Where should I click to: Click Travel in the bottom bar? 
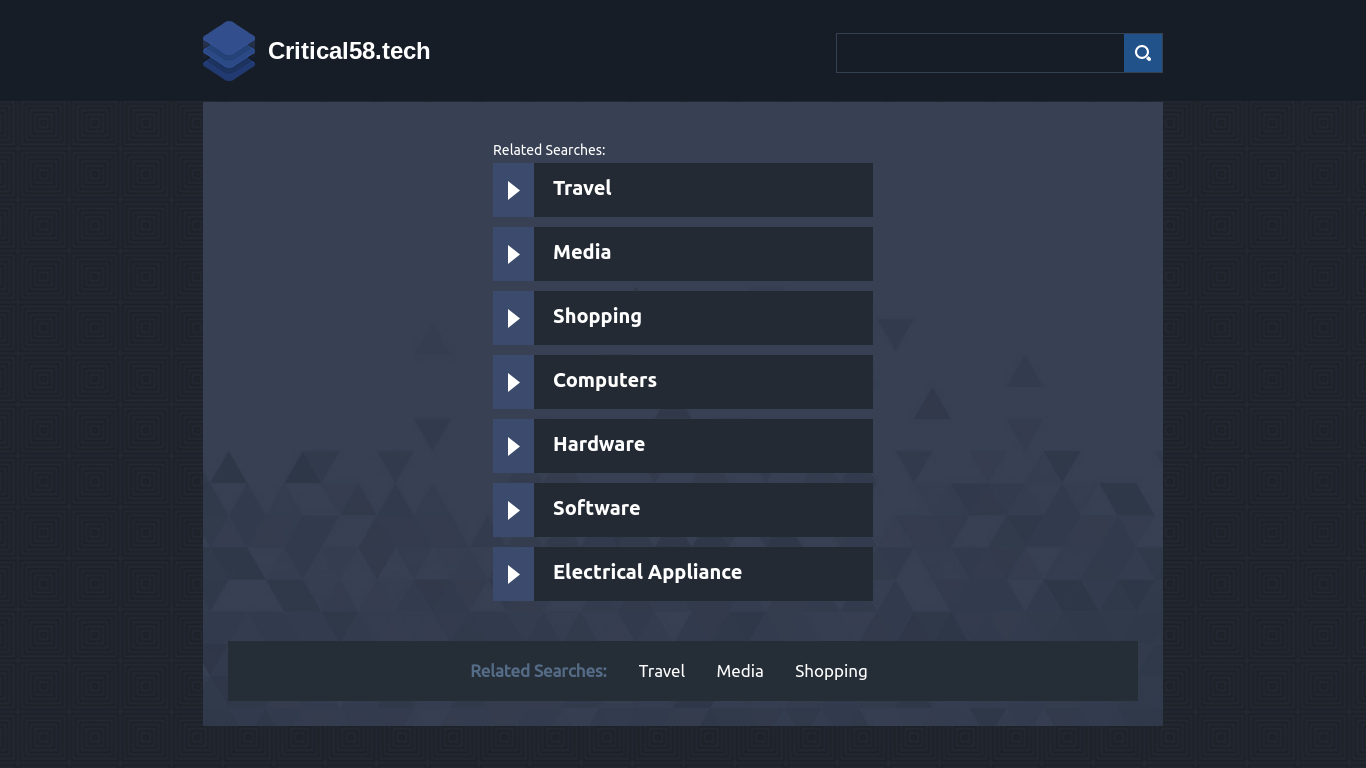pos(662,671)
